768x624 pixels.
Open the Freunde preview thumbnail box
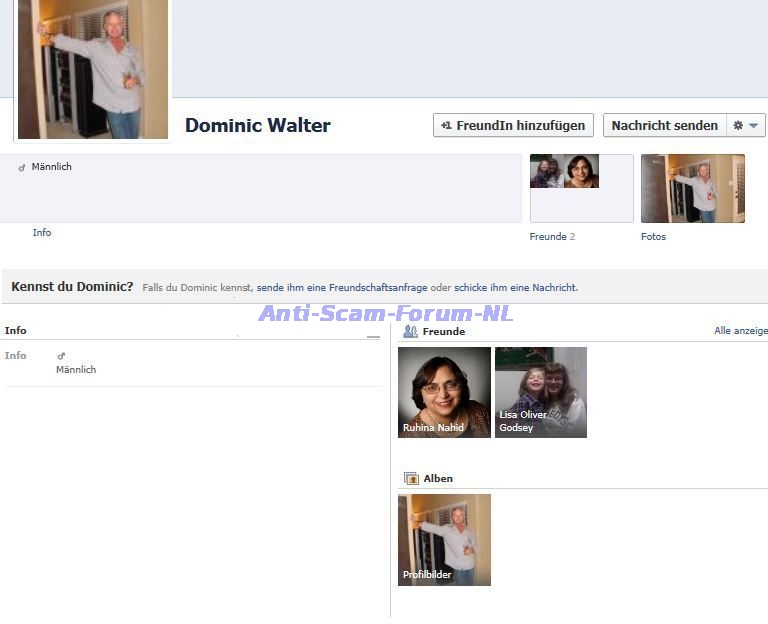[581, 188]
